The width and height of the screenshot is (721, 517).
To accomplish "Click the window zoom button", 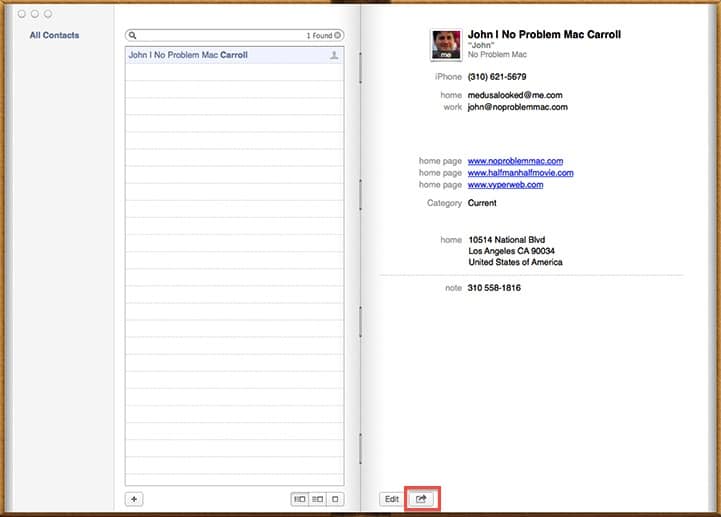I will point(48,14).
